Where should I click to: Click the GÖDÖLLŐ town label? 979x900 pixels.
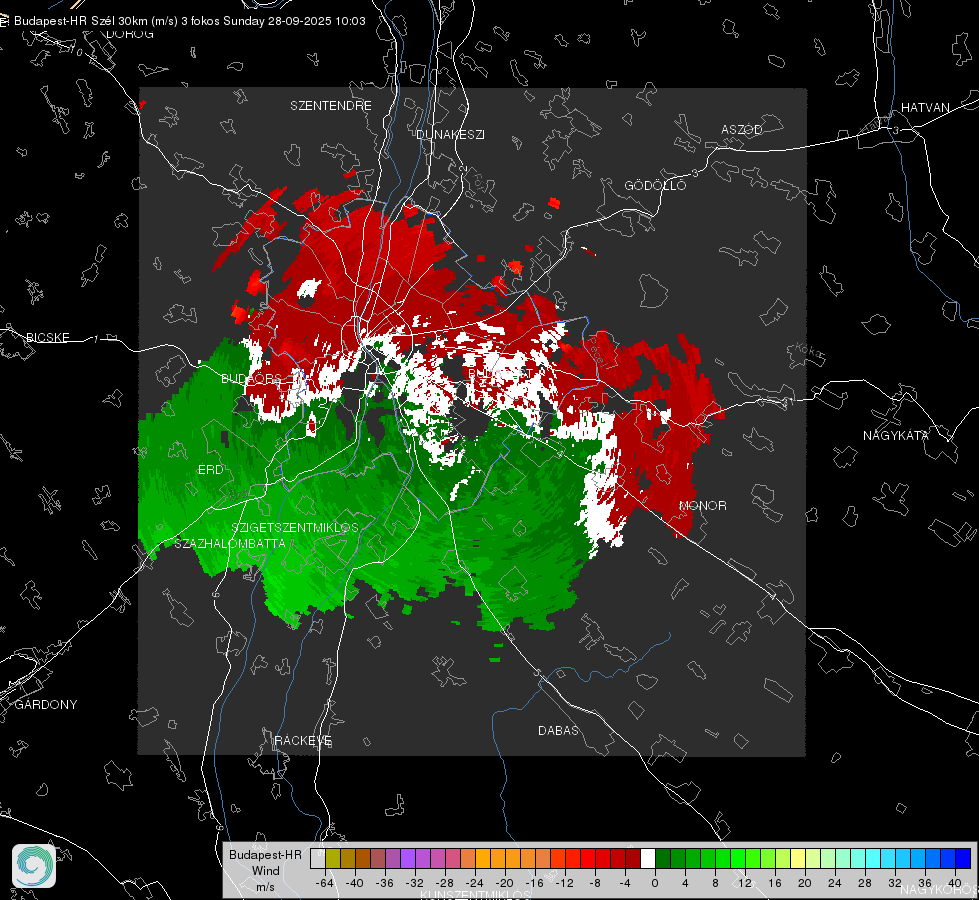(x=655, y=185)
